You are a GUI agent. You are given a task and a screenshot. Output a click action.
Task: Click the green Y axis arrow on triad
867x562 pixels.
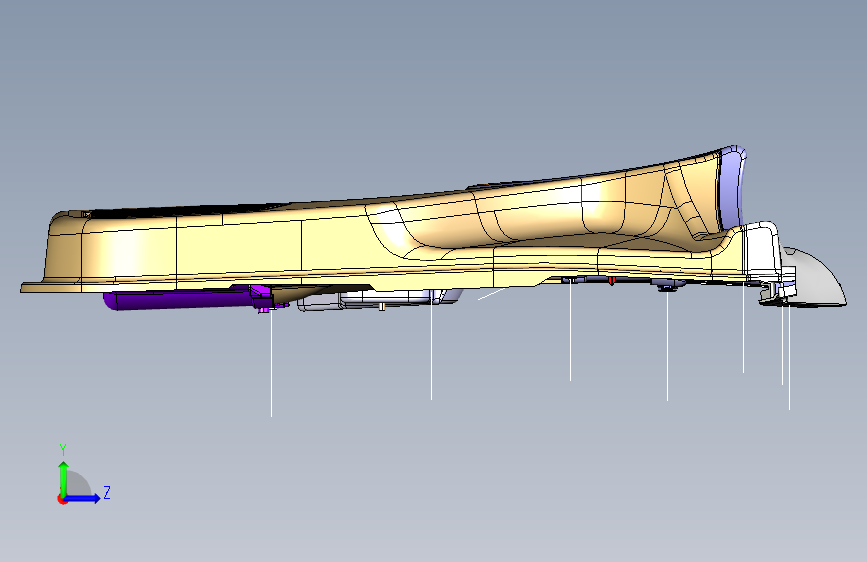[x=64, y=479]
